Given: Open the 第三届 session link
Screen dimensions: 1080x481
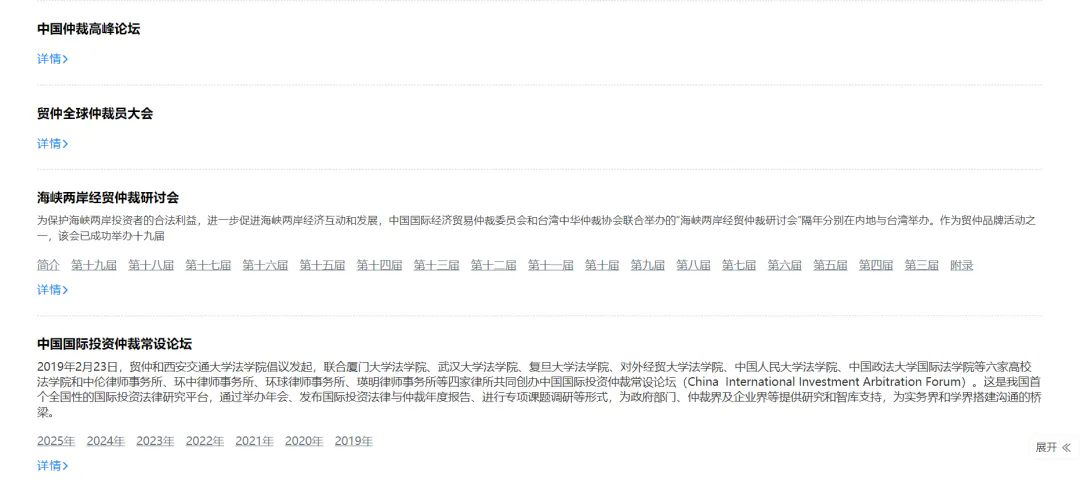Looking at the screenshot, I should pyautogui.click(x=922, y=265).
